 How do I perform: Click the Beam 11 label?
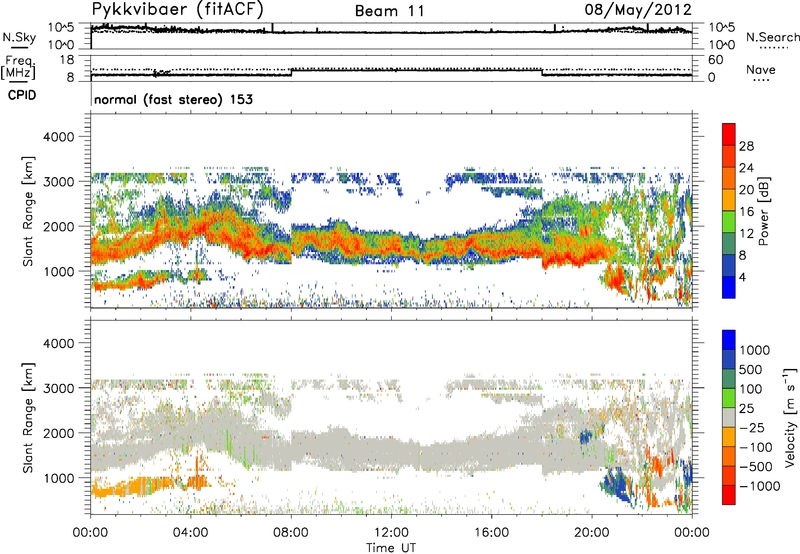390,11
